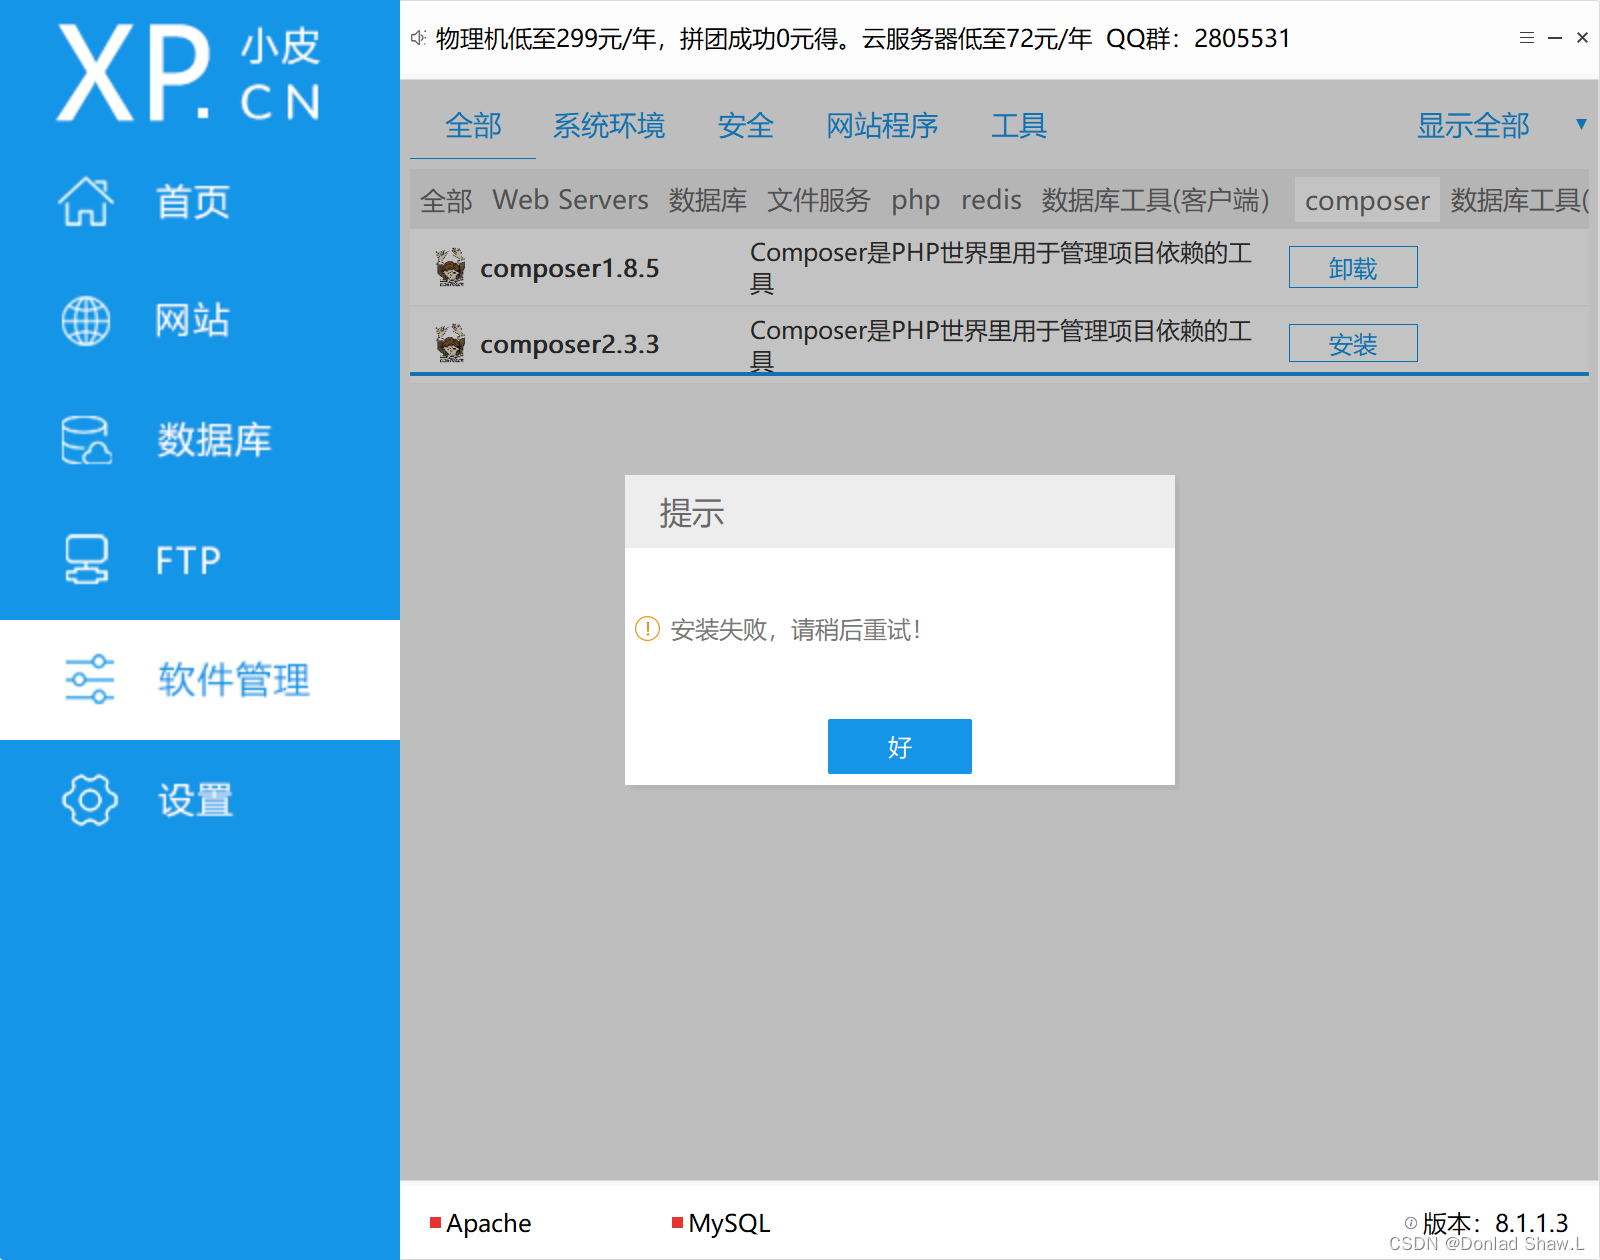Open 设置 settings page
This screenshot has height=1260, width=1600.
pyautogui.click(x=196, y=800)
